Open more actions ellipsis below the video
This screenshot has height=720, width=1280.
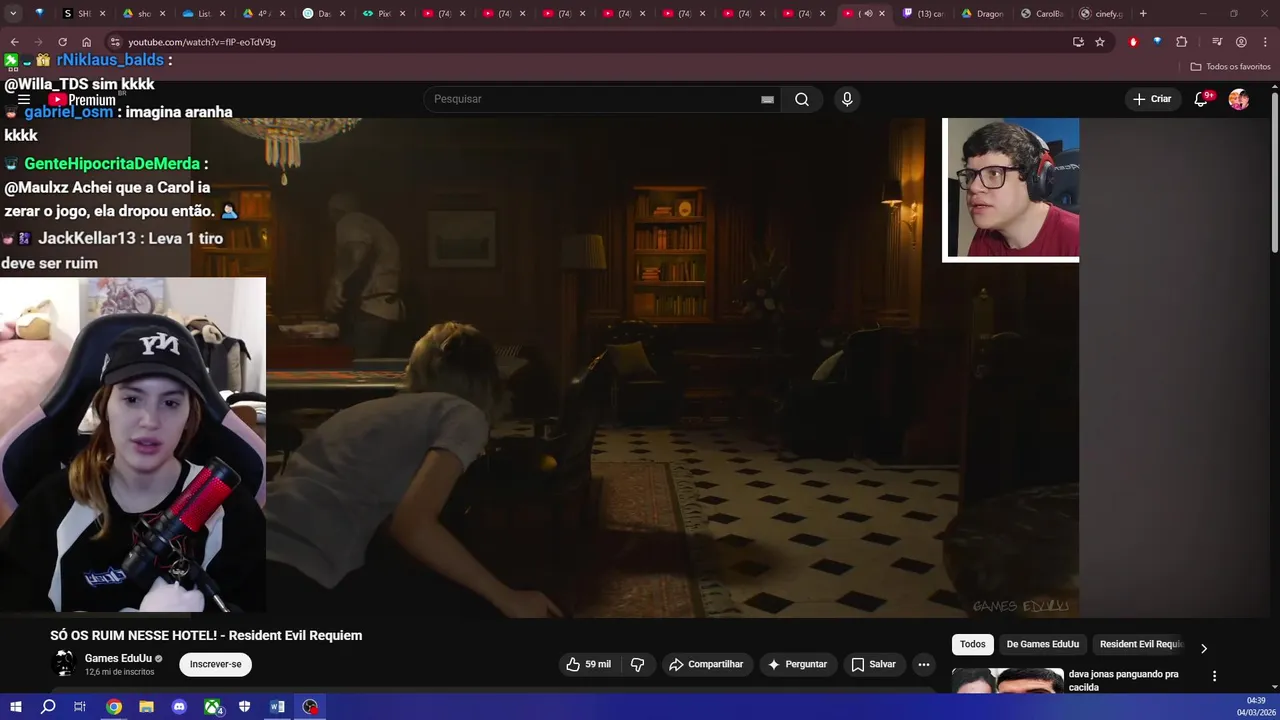point(924,664)
